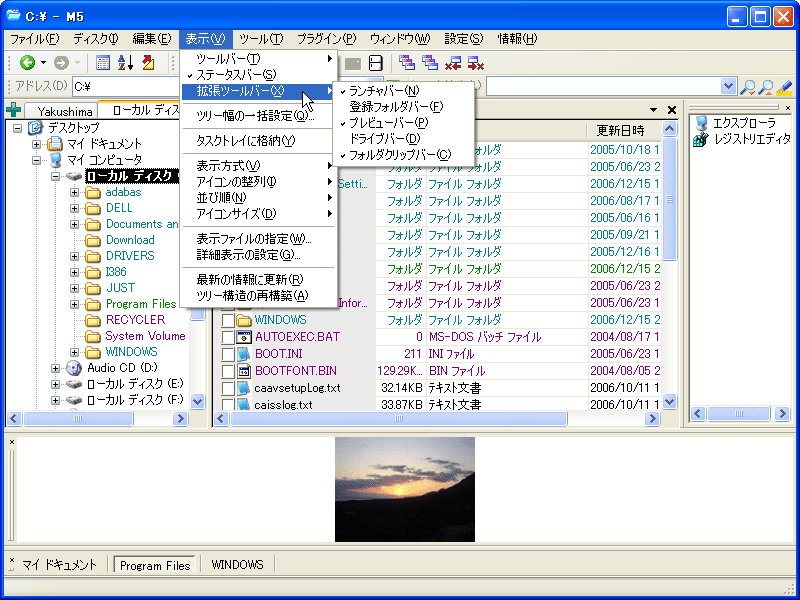Click the red-arrow folder up icon
Viewport: 800px width, 600px height.
148,63
